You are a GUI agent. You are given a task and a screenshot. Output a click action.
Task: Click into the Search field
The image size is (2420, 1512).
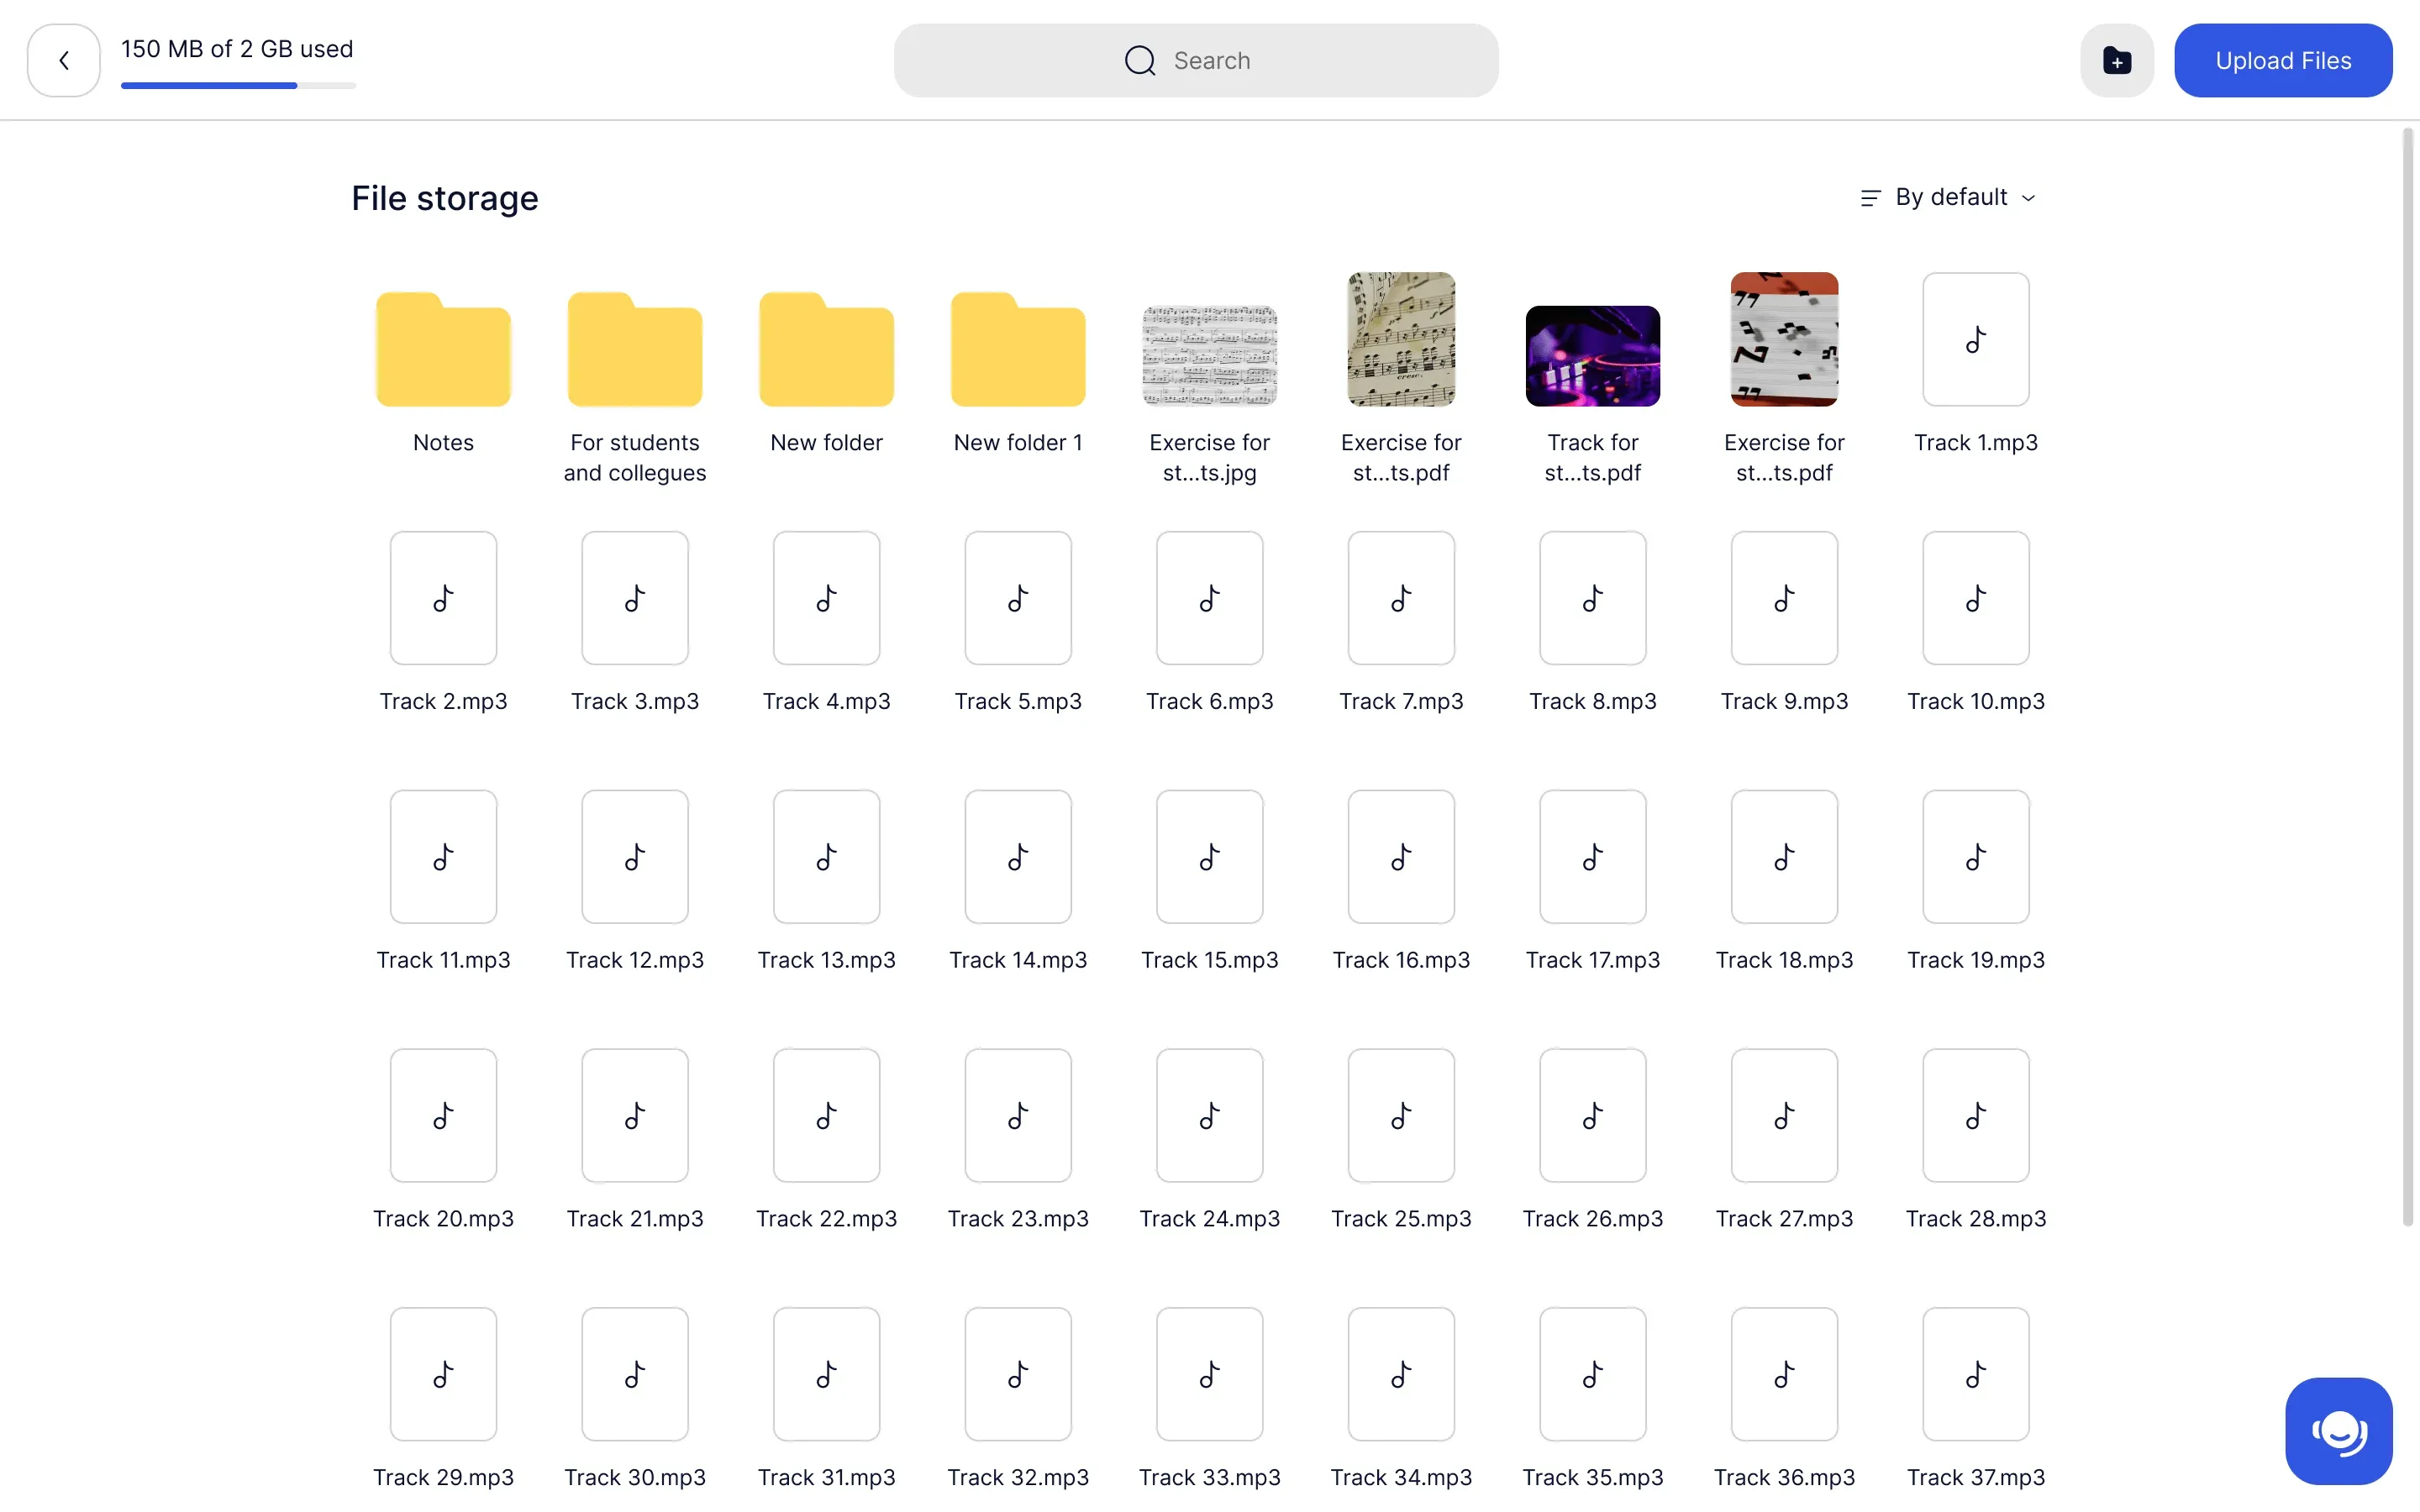click(x=1196, y=61)
